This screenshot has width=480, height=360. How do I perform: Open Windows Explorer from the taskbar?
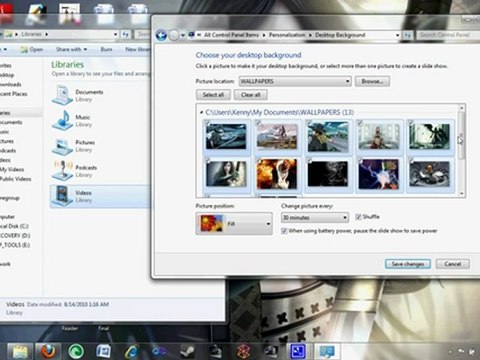click(20, 351)
